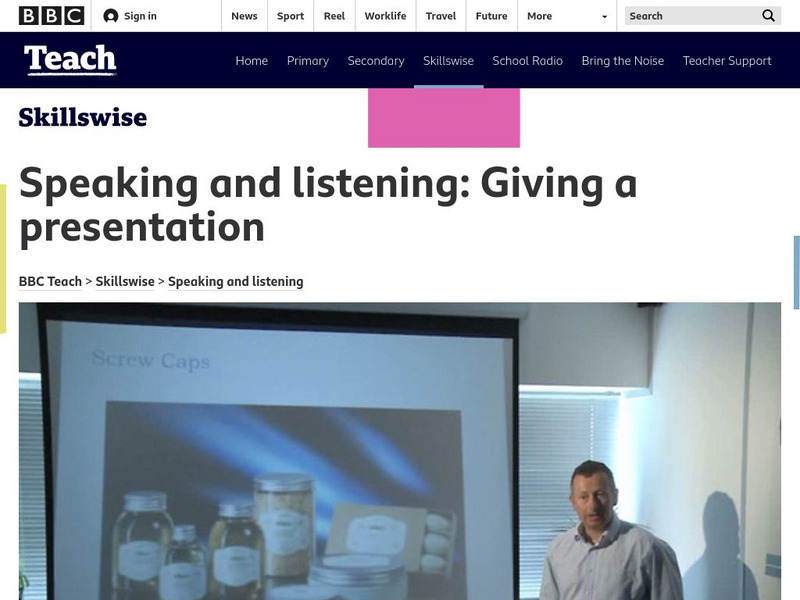The width and height of the screenshot is (800, 600).
Task: Select Travel in BBC navigation
Action: tap(441, 16)
